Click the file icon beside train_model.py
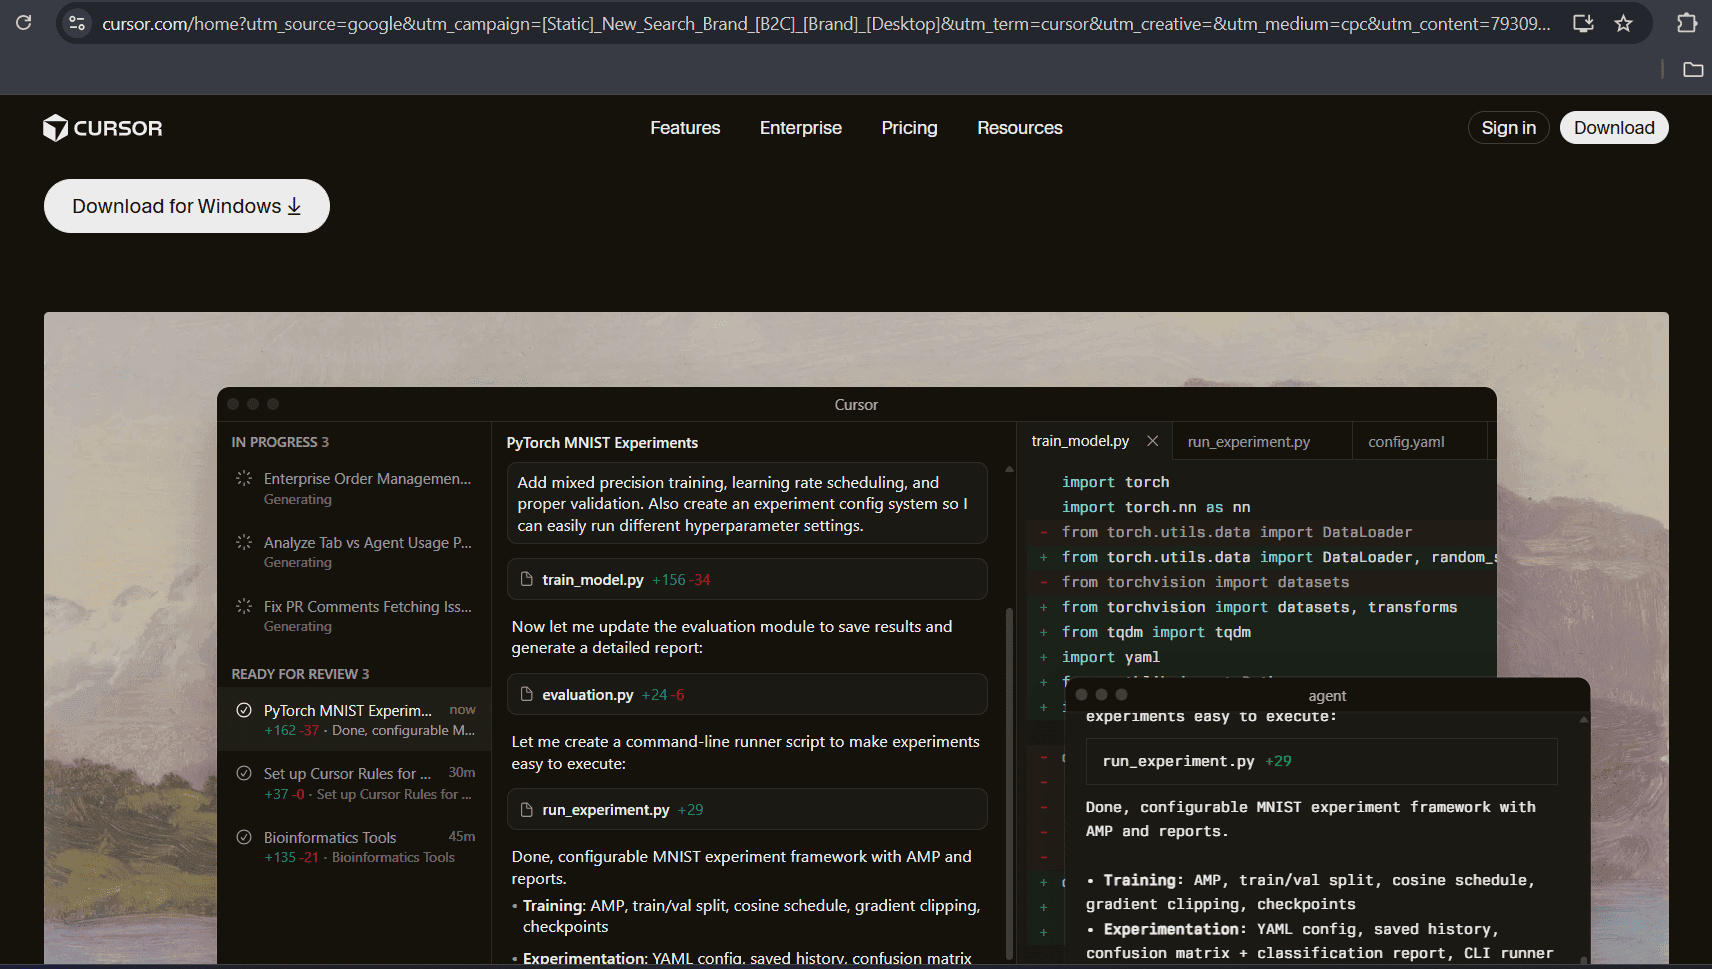Screen dimensions: 1712x969 [x=527, y=580]
